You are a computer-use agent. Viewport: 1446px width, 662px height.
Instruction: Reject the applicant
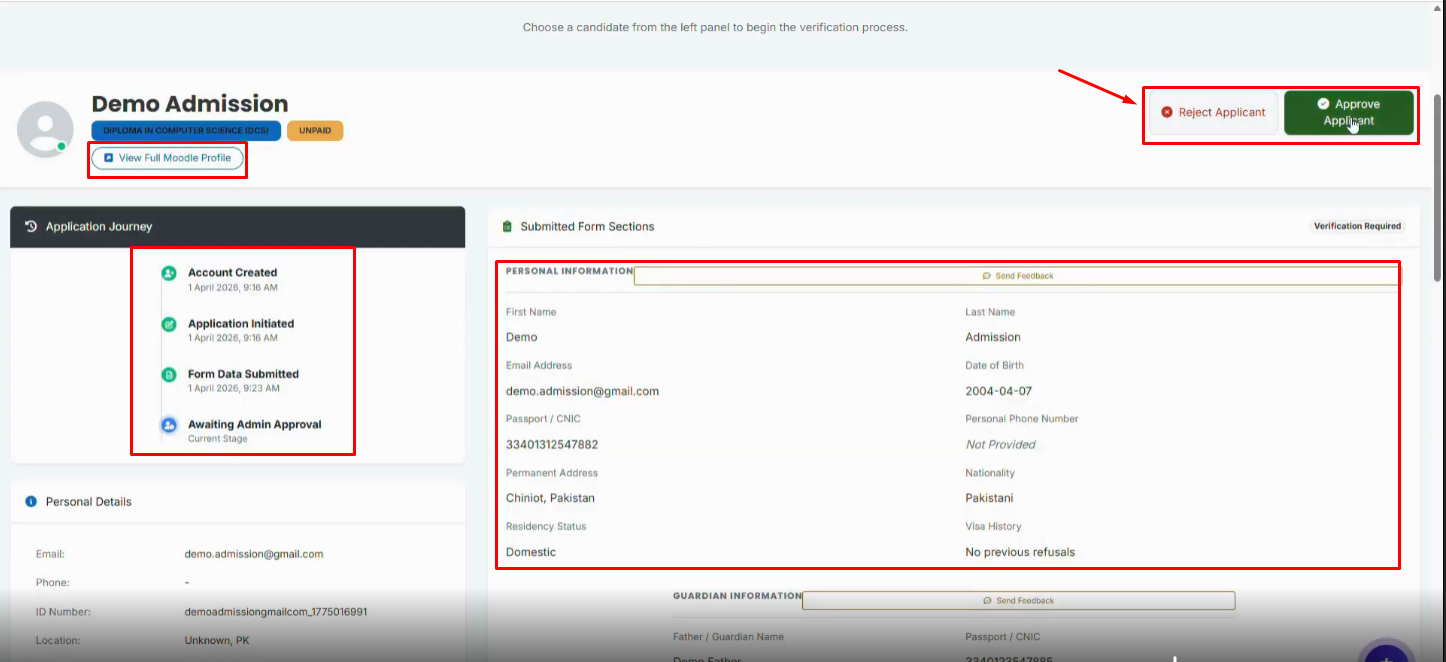(1213, 112)
